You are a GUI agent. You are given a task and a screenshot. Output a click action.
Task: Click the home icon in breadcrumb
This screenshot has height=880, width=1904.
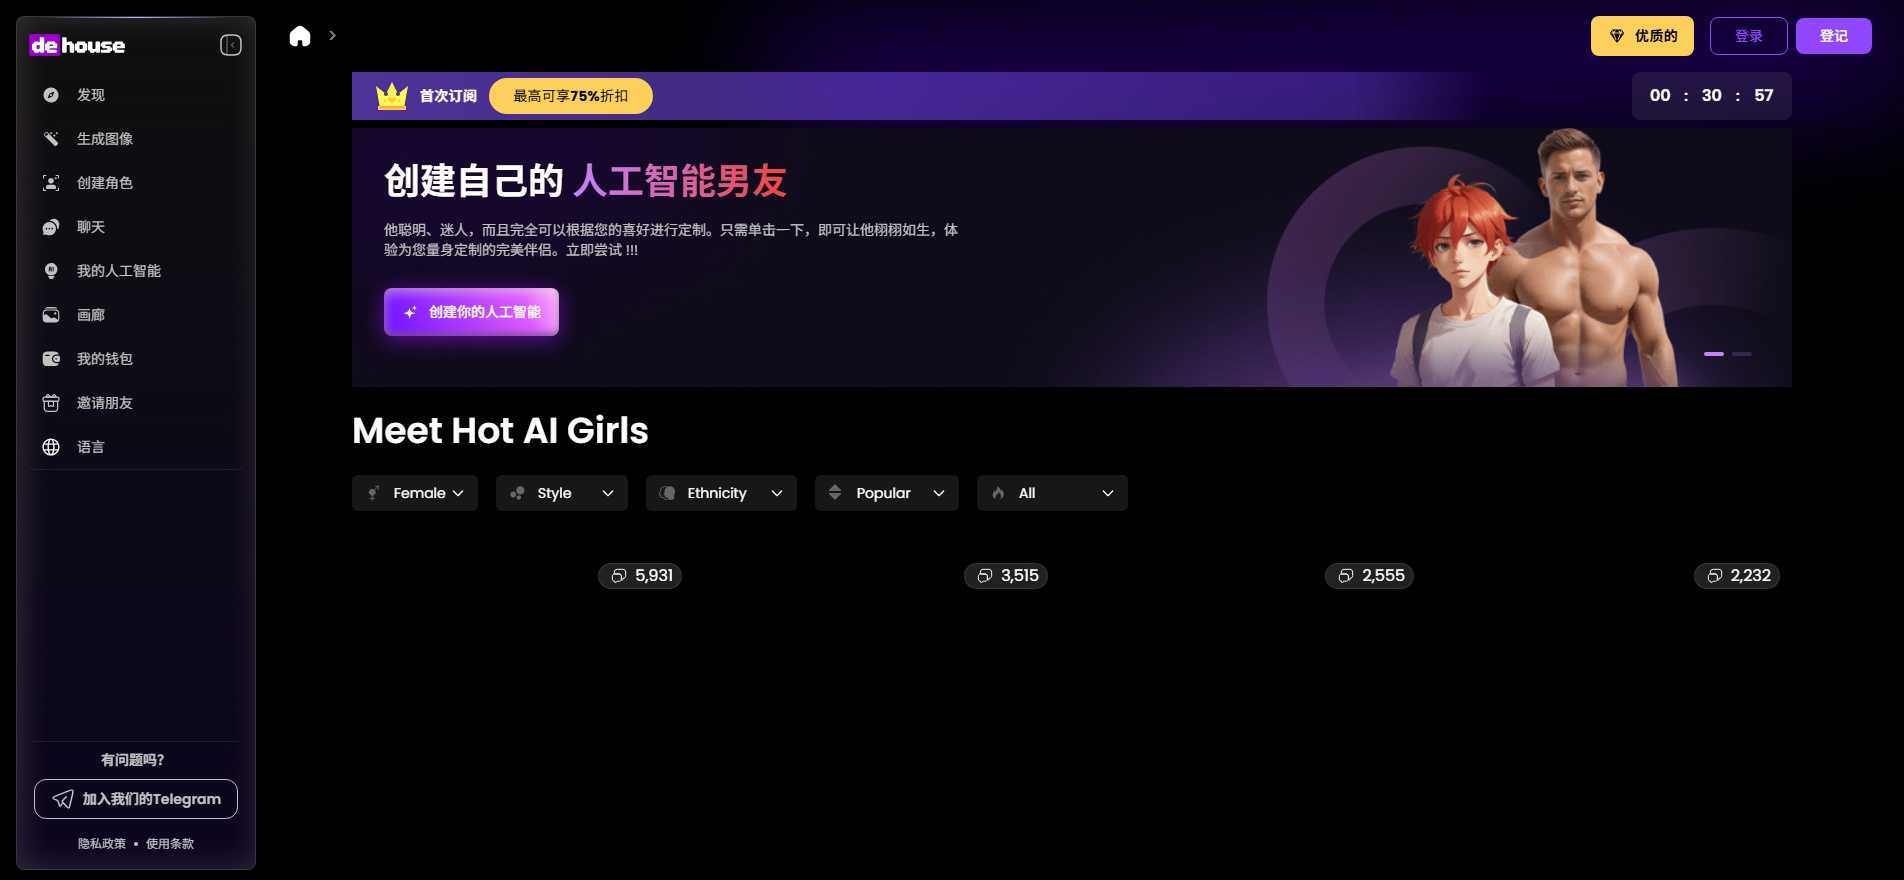tap(300, 37)
